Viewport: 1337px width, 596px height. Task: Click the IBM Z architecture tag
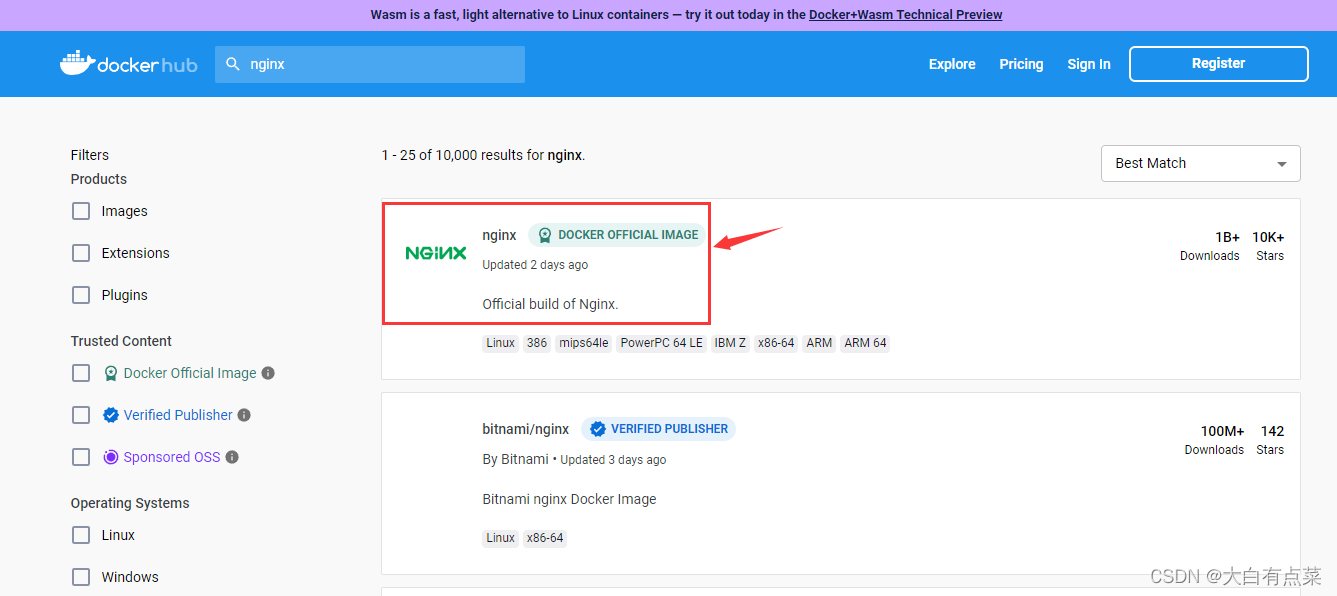[x=730, y=343]
